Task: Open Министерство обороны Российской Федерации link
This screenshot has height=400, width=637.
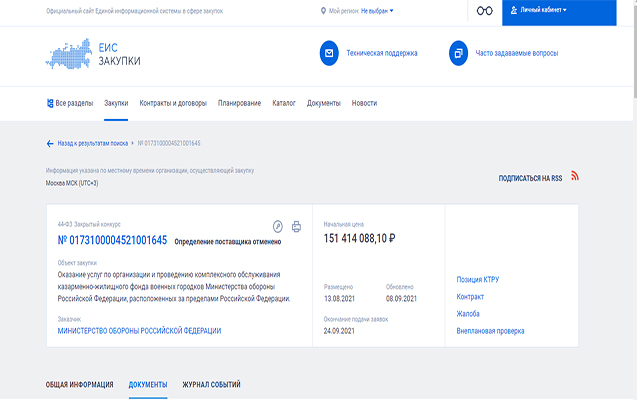Action: tap(139, 330)
